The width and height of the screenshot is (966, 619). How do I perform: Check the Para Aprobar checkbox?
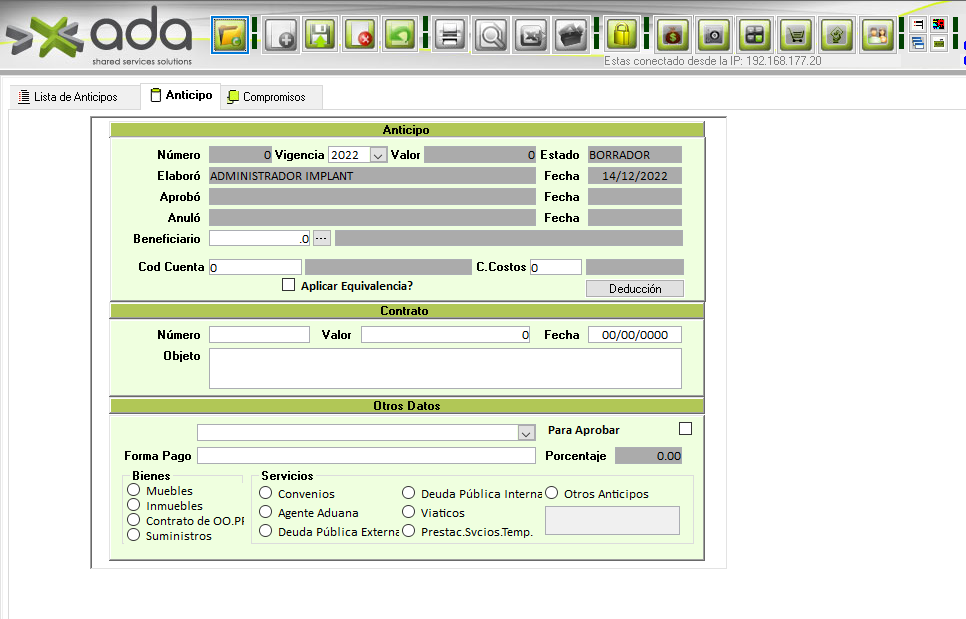point(685,429)
